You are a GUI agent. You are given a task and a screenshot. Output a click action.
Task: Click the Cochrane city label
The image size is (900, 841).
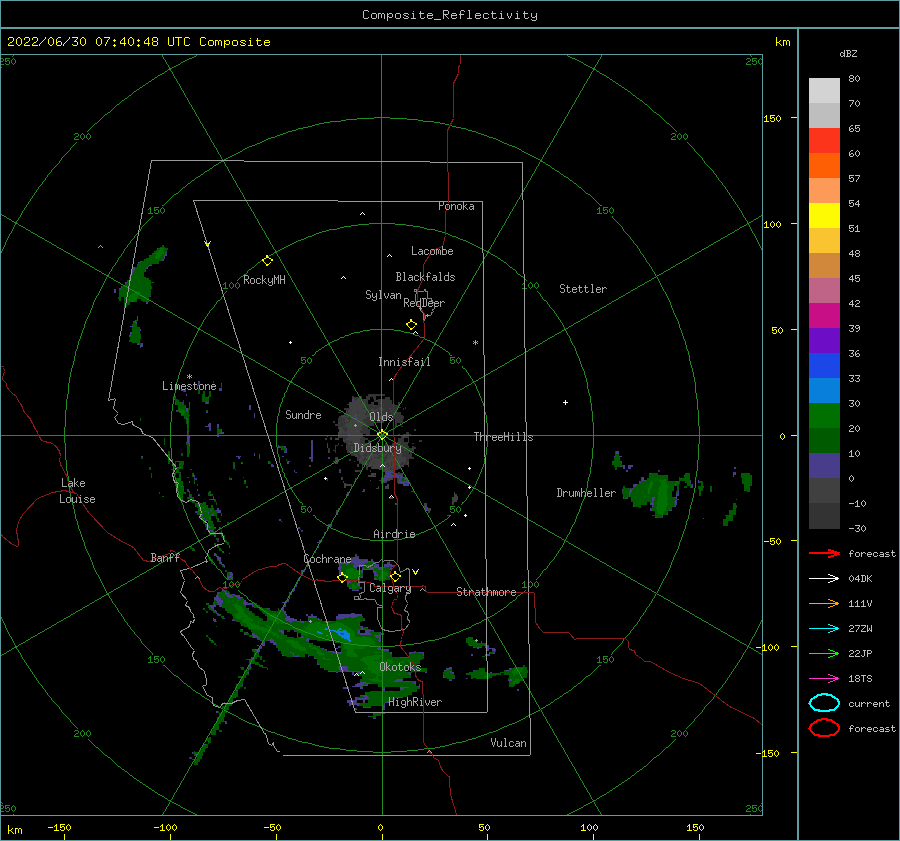[327, 559]
